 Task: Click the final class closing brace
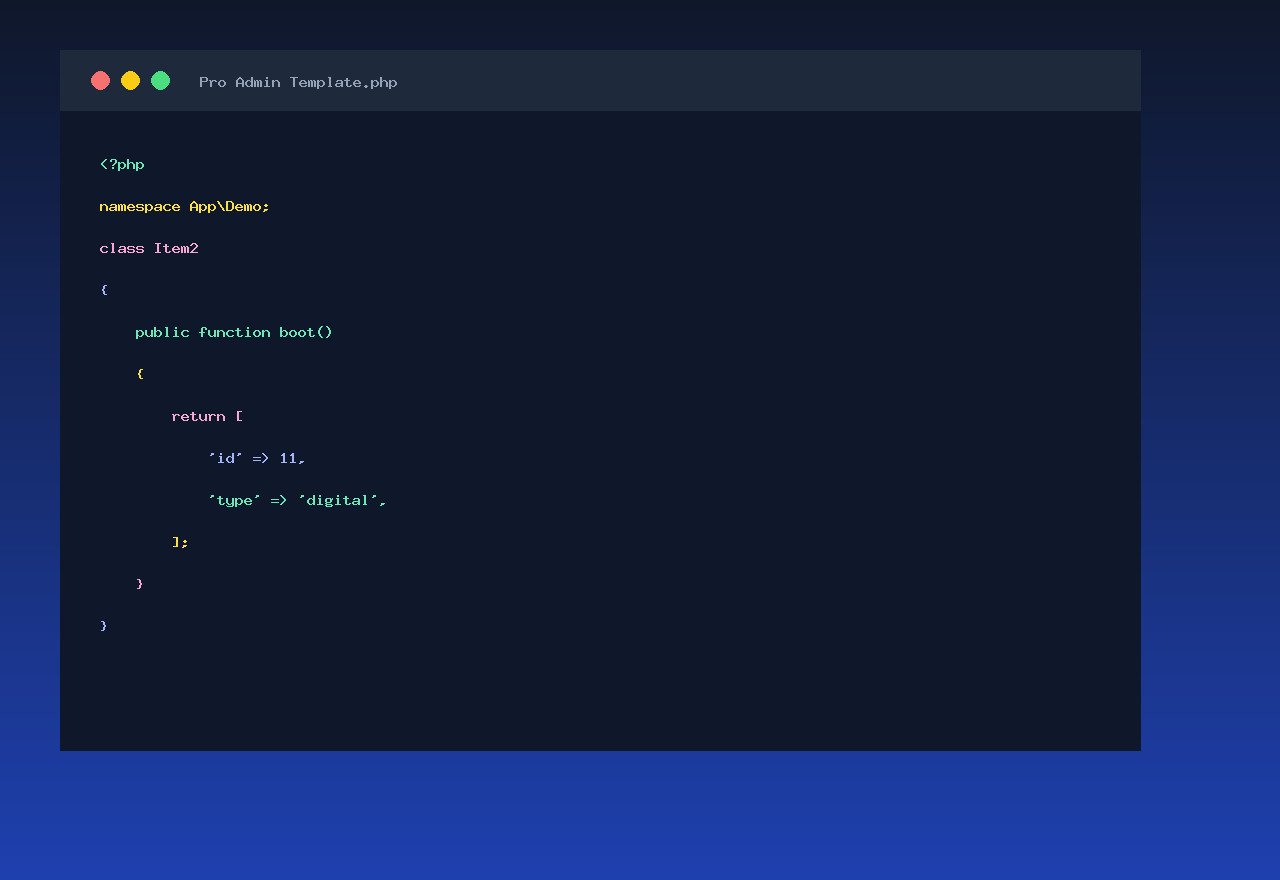[104, 626]
